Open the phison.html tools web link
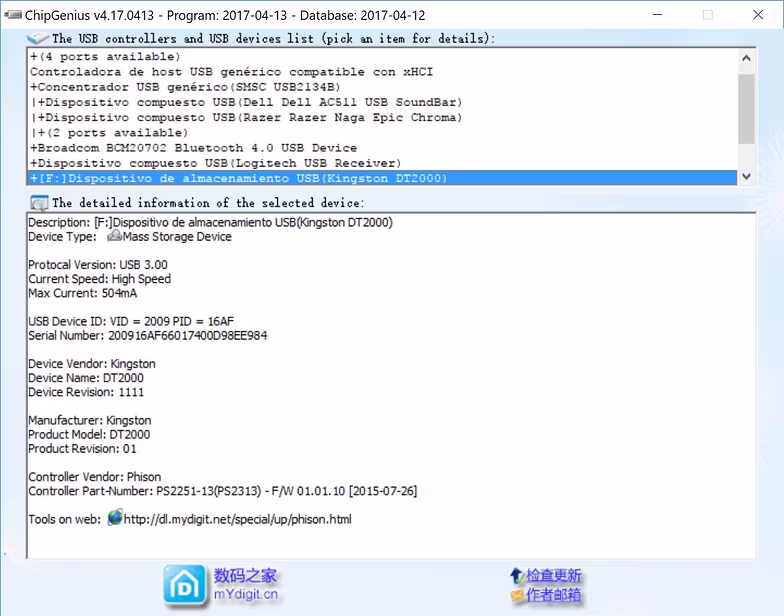Viewport: 784px width, 616px height. click(x=238, y=520)
